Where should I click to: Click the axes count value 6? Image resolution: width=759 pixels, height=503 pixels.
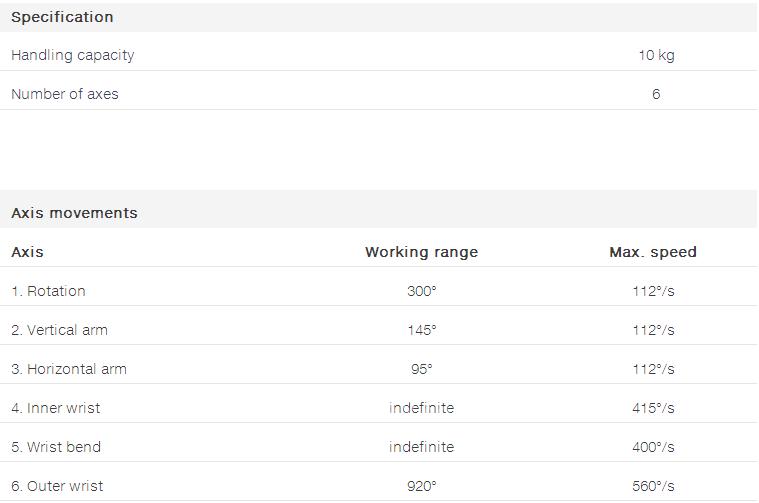[x=656, y=94]
